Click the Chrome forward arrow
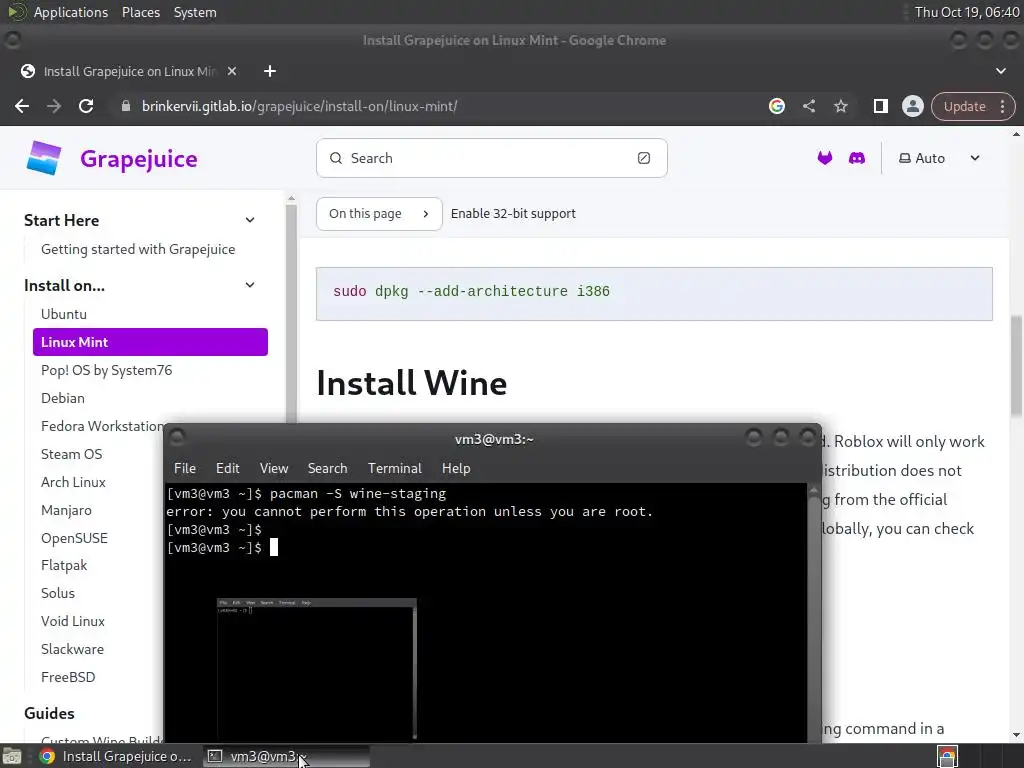This screenshot has width=1024, height=768. click(54, 106)
